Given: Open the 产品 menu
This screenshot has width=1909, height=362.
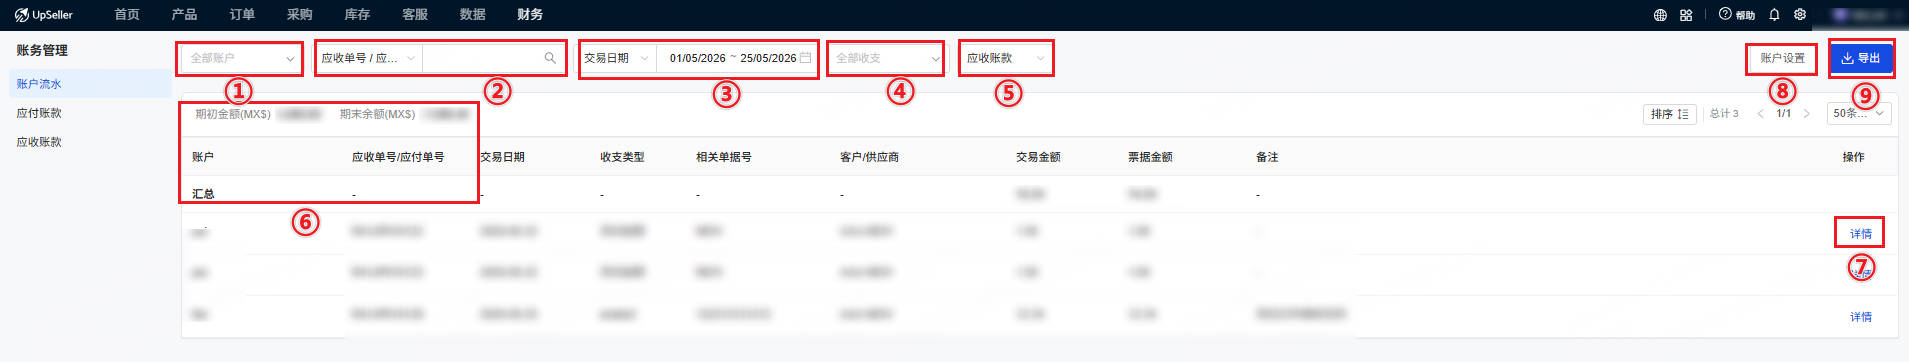Looking at the screenshot, I should click(184, 15).
